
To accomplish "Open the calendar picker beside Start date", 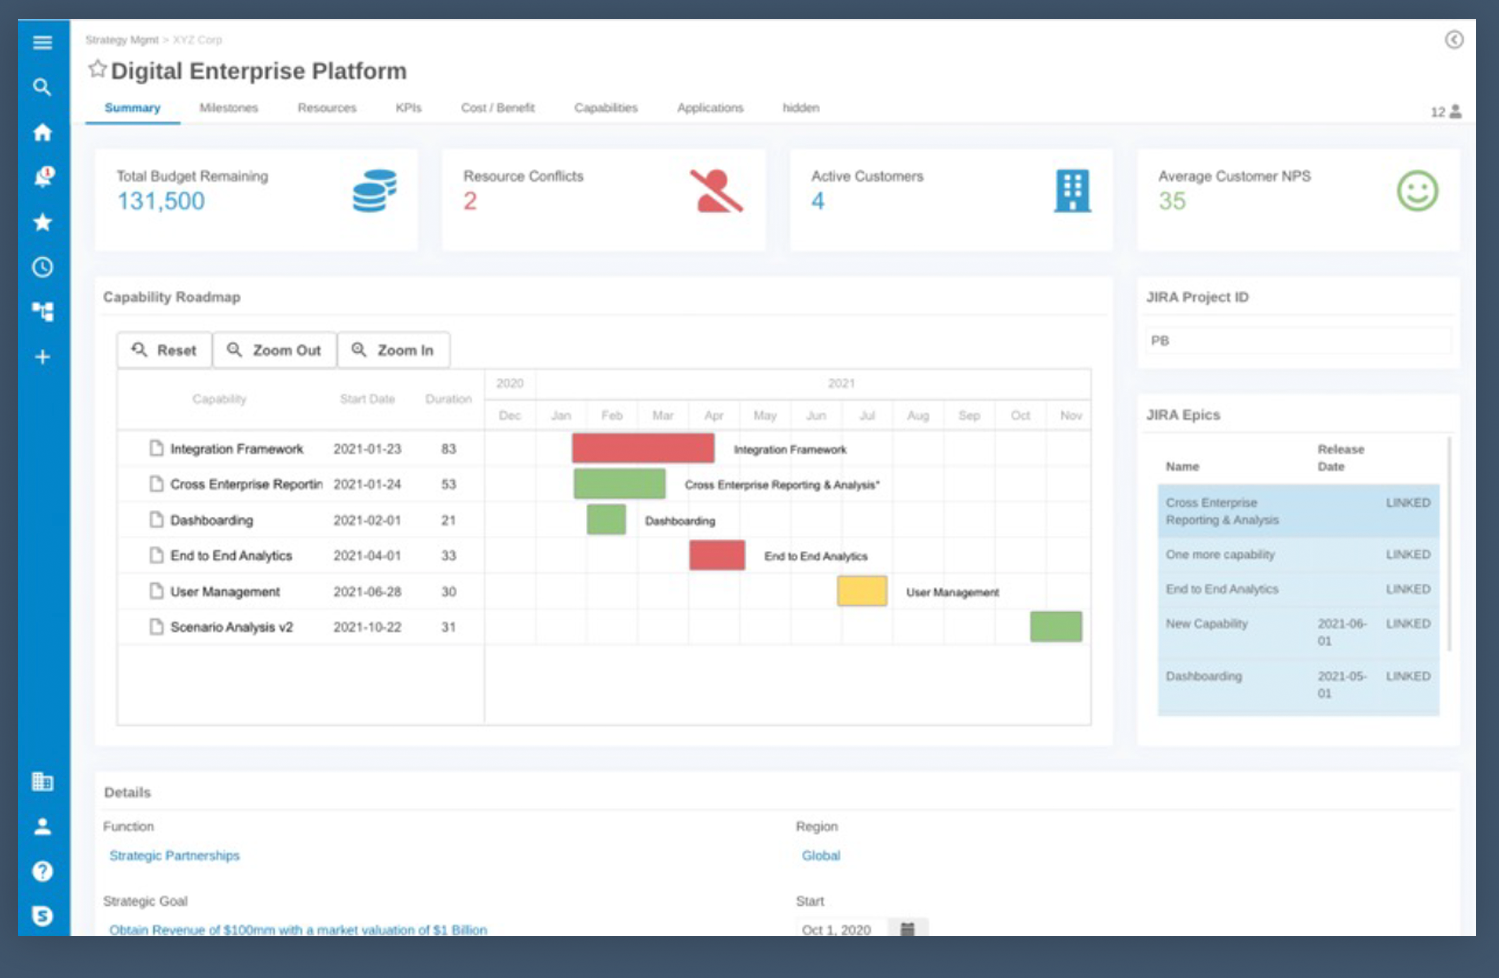I will (x=907, y=929).
